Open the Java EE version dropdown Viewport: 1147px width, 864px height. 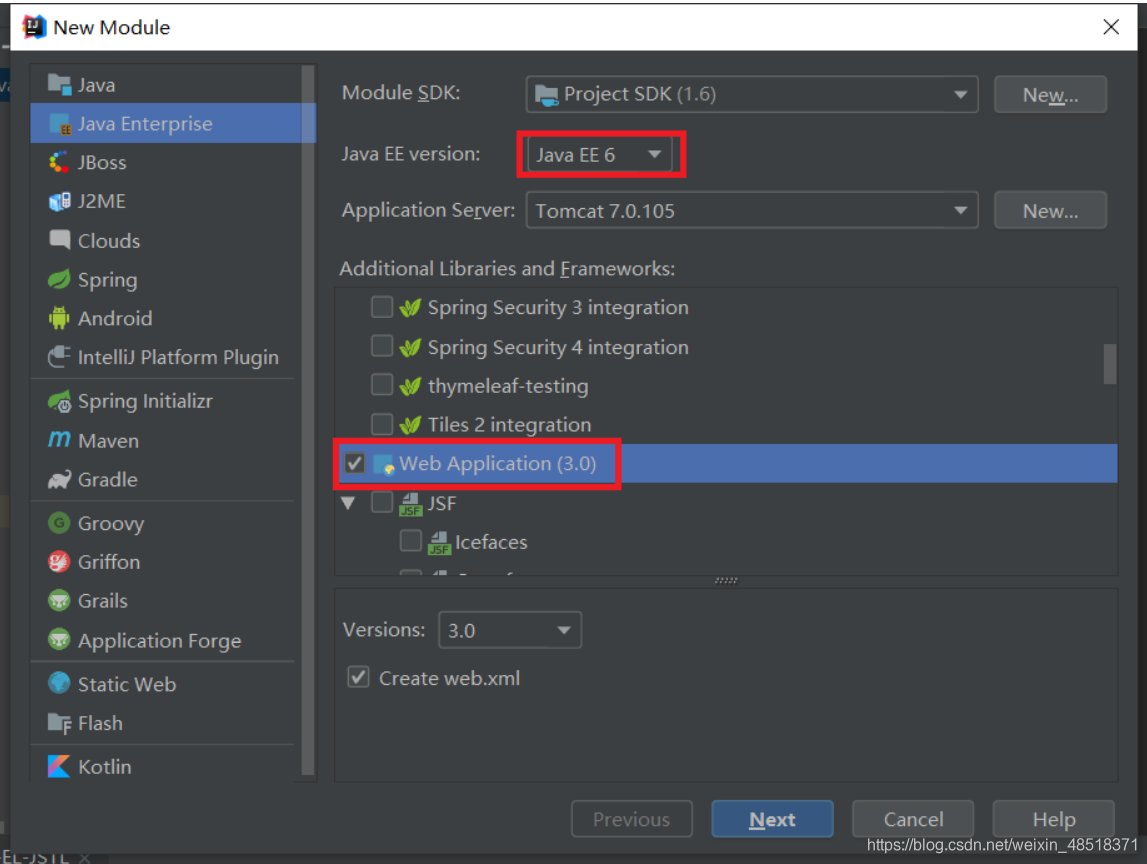point(598,154)
